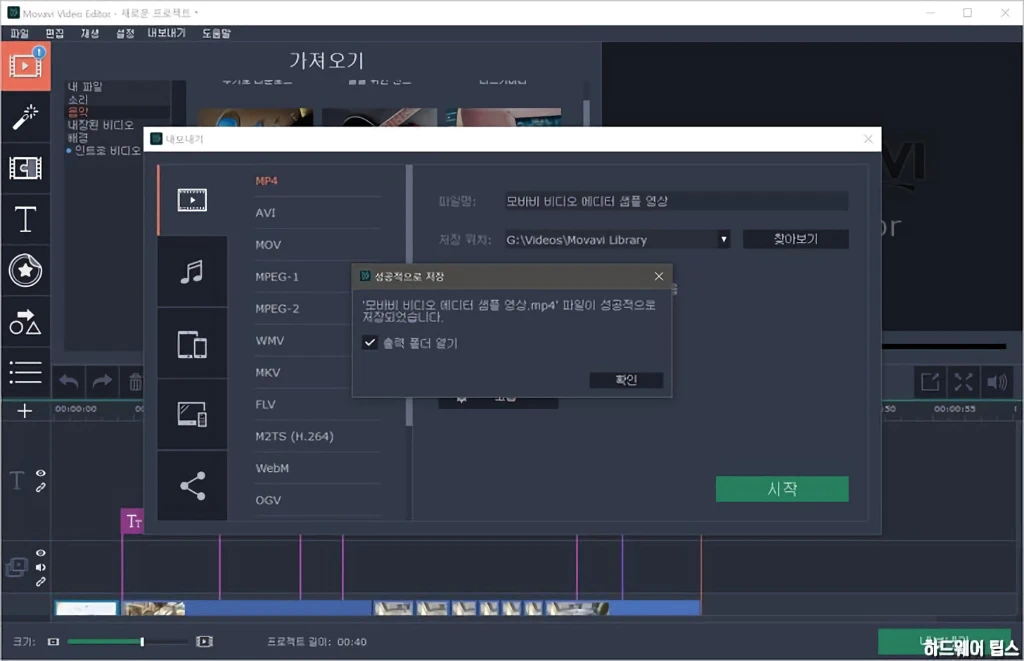
Task: Open the More tools list icon
Action: [25, 372]
